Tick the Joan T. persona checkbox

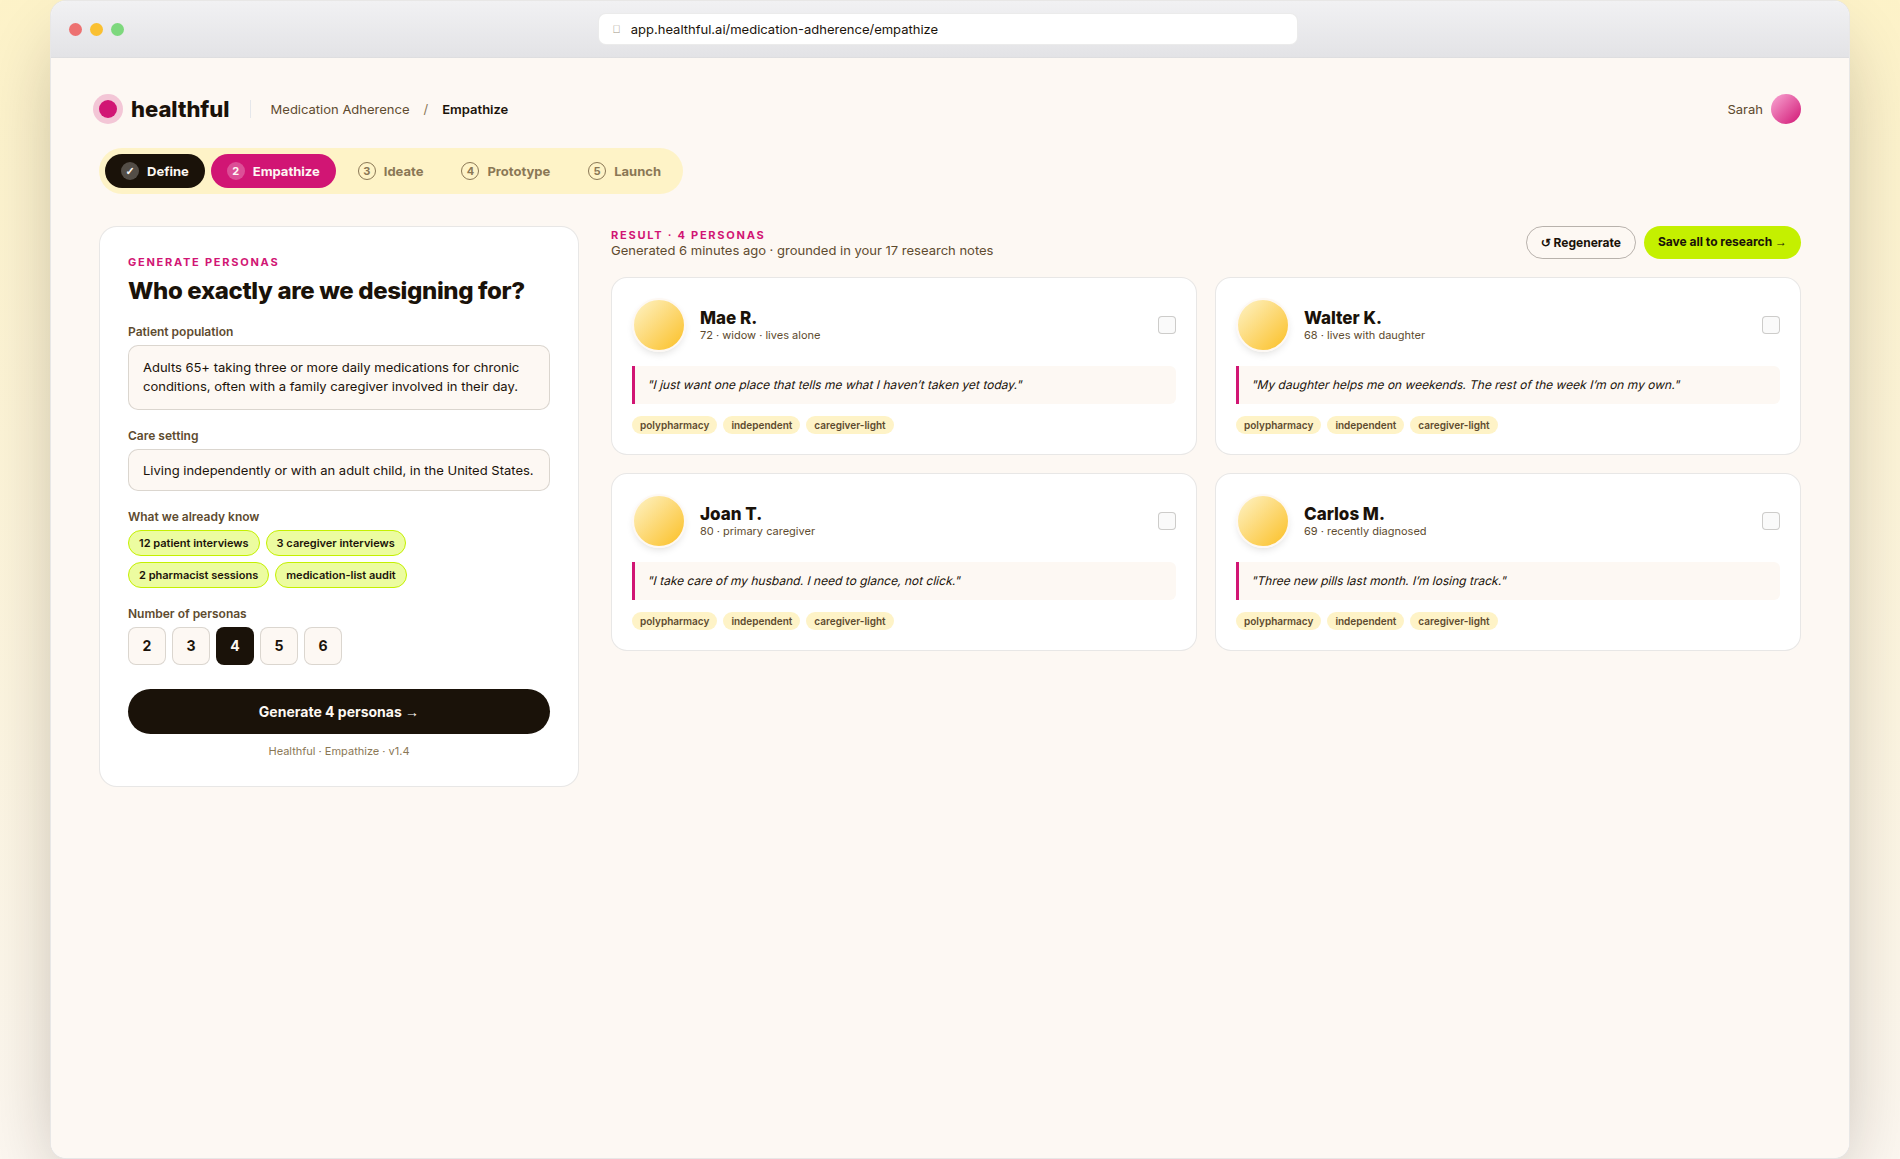[x=1166, y=521]
